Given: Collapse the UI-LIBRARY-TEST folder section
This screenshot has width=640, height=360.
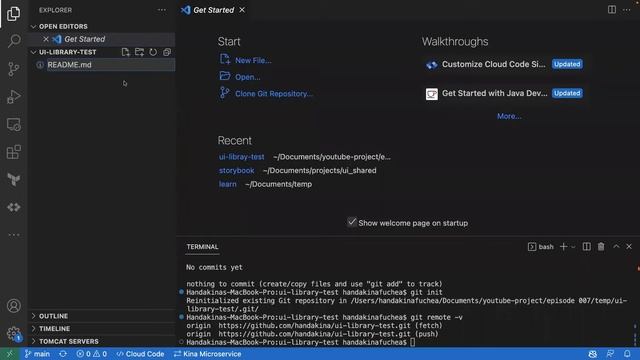Looking at the screenshot, I should click(x=67, y=52).
